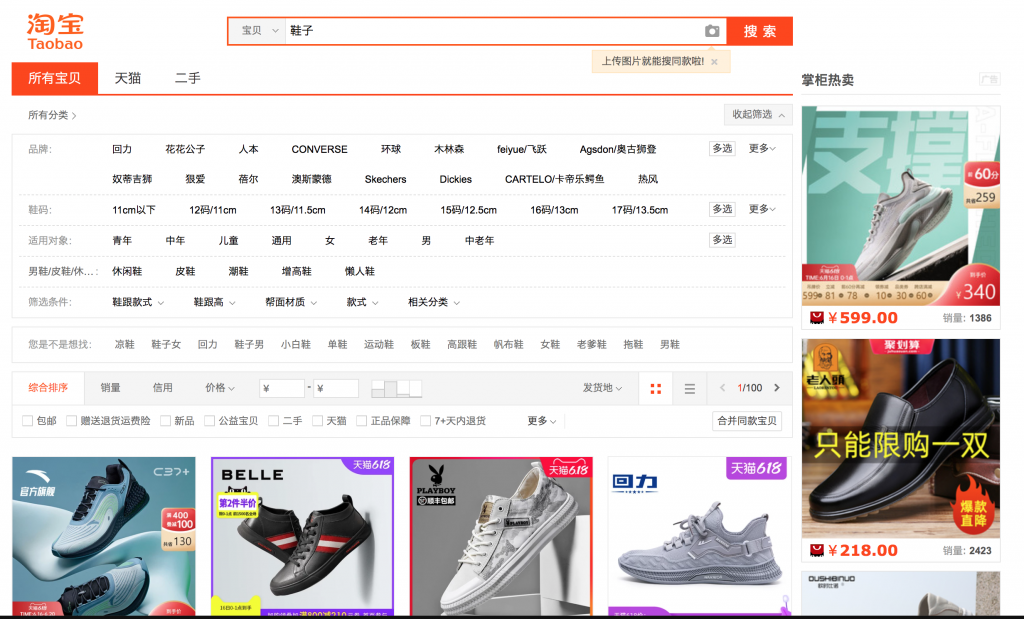1024x619 pixels.
Task: Open the 帮面材质 filter dropdown
Action: 291,302
